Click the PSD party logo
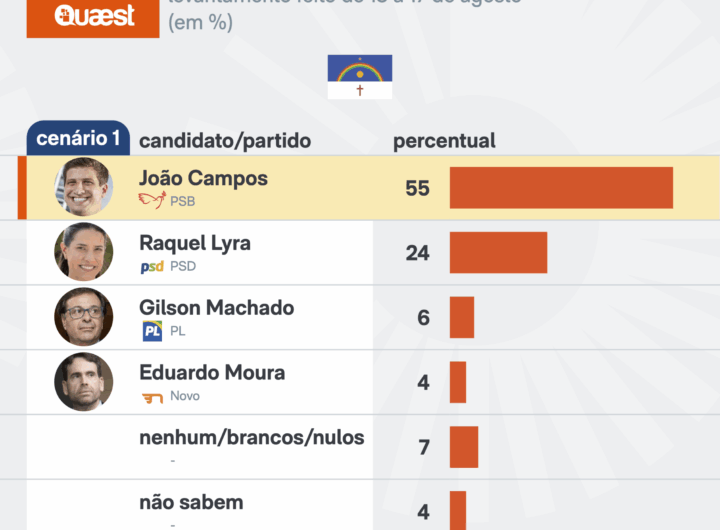The image size is (720, 530). click(152, 266)
